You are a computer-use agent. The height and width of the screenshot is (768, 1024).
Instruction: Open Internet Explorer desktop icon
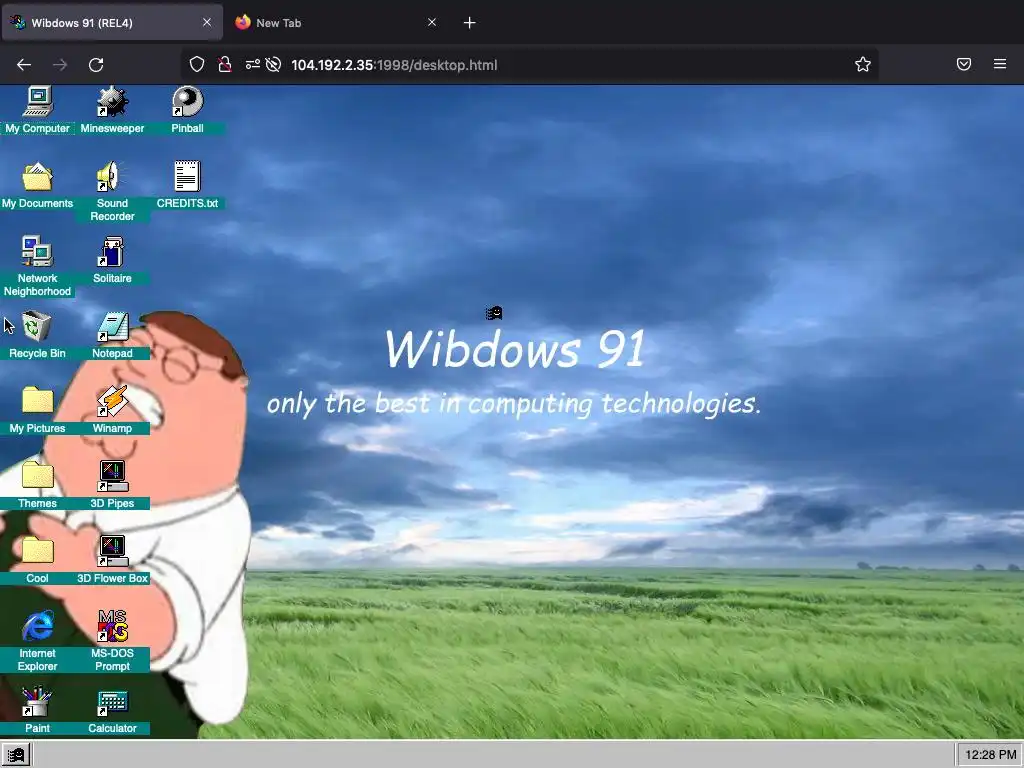(x=37, y=641)
